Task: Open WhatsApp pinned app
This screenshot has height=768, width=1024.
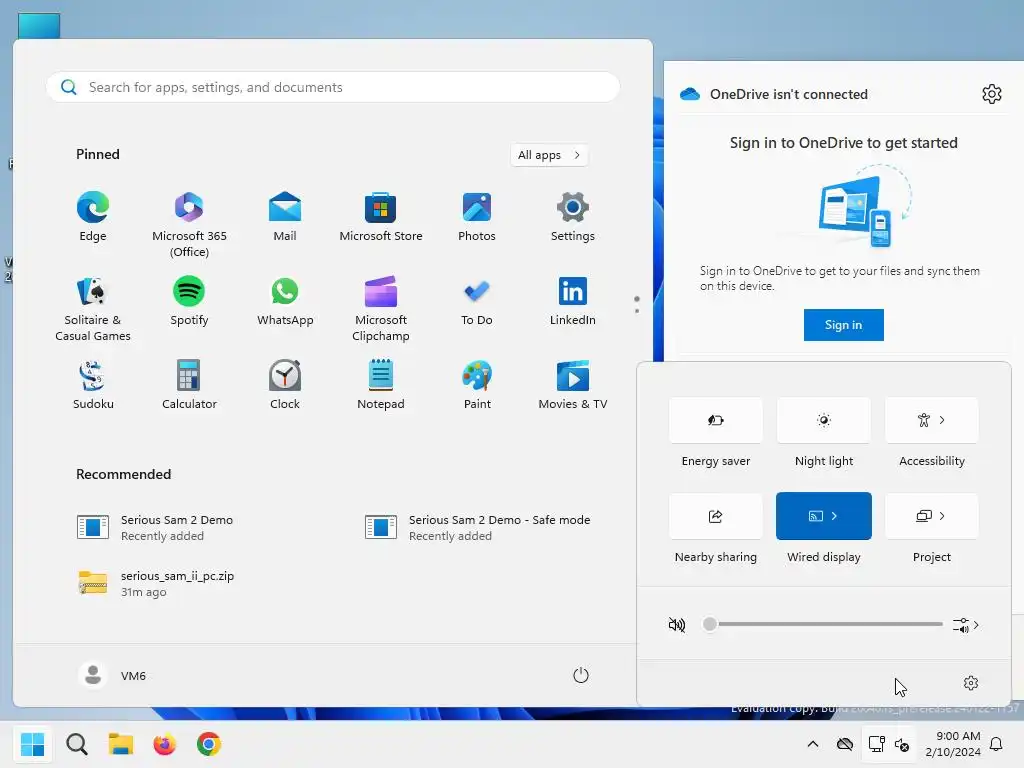Action: click(285, 301)
